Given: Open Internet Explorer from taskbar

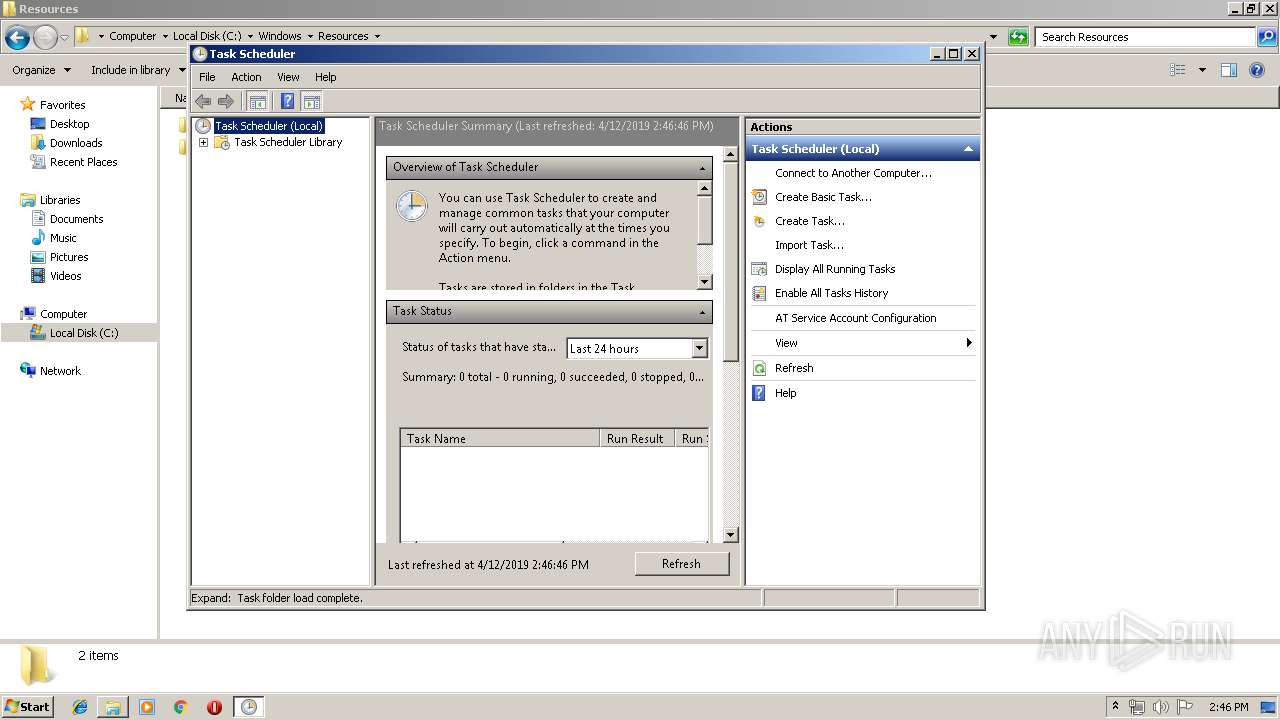Looking at the screenshot, I should tap(80, 707).
